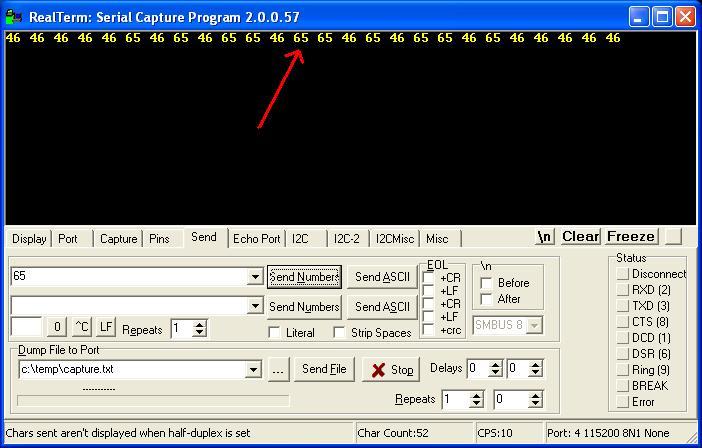Freeze the terminal display
The image size is (702, 448).
(631, 236)
